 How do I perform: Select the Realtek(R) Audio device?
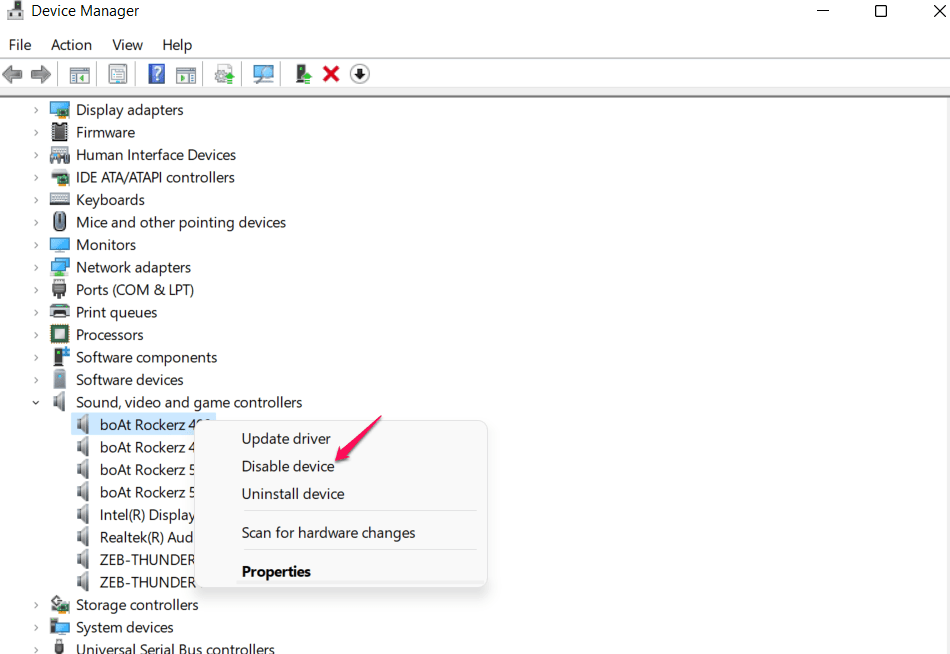click(x=146, y=537)
